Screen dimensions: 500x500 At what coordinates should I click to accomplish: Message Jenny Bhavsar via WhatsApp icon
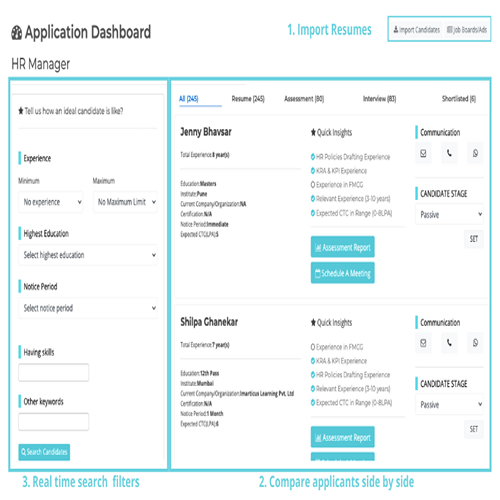[475, 153]
